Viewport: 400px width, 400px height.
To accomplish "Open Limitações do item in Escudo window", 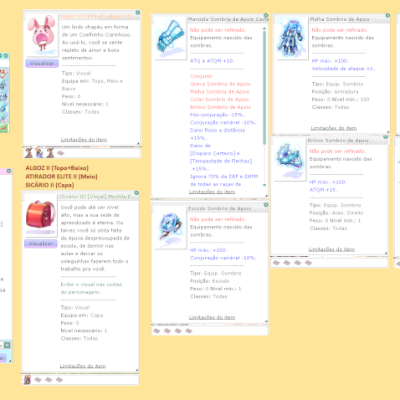I will pyautogui.click(x=212, y=317).
